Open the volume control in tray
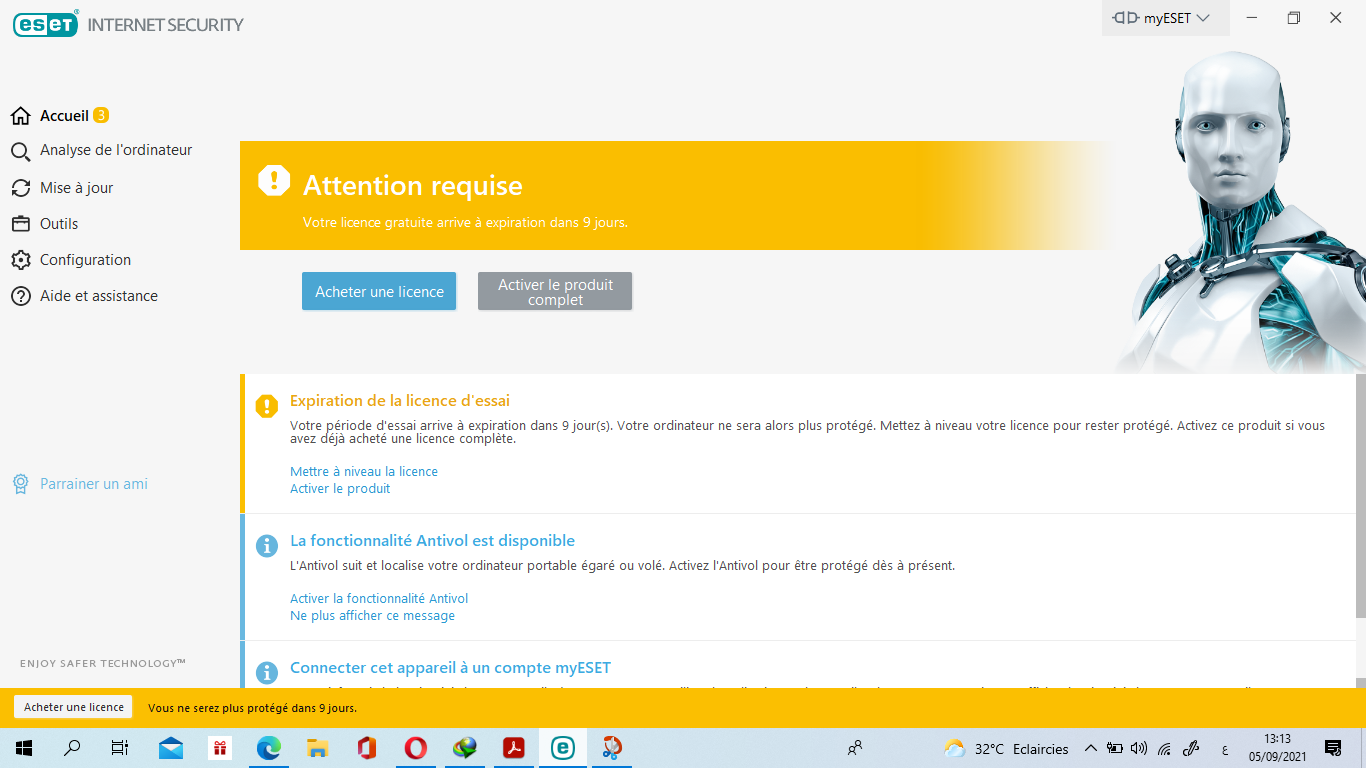Screen dimensions: 1366x768 1139,748
